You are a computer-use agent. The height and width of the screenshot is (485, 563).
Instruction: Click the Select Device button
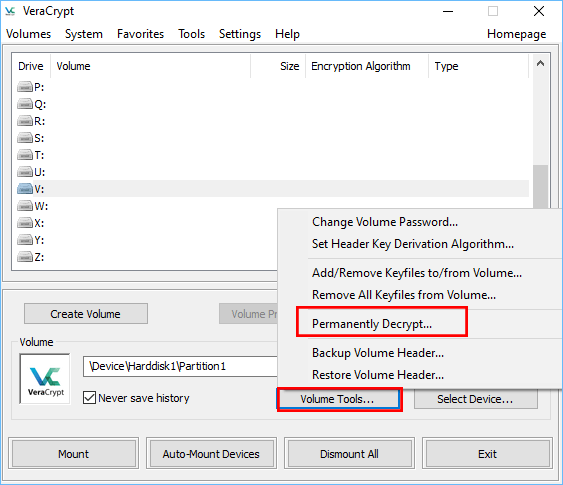[475, 399]
